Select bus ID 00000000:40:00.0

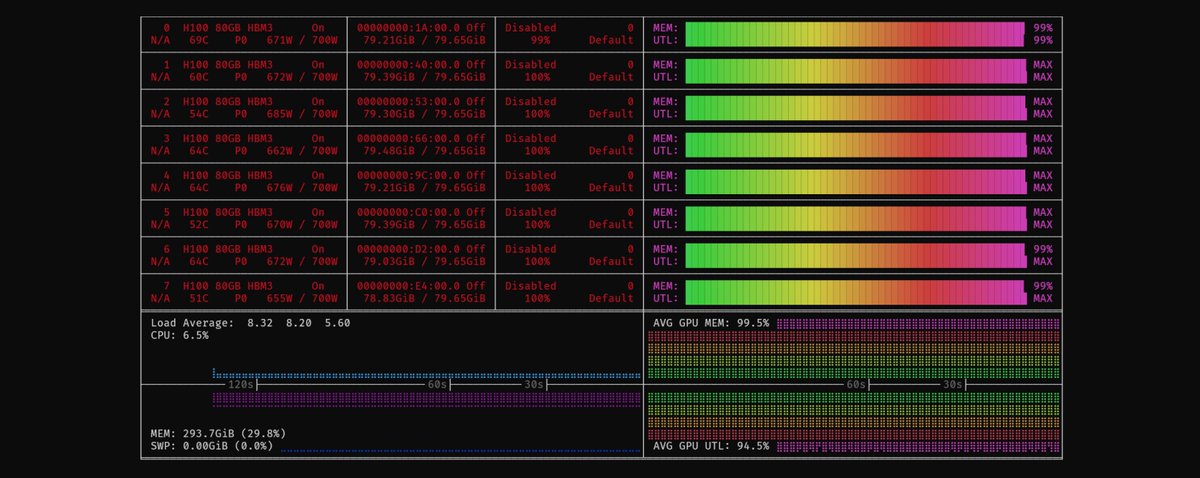(x=409, y=65)
